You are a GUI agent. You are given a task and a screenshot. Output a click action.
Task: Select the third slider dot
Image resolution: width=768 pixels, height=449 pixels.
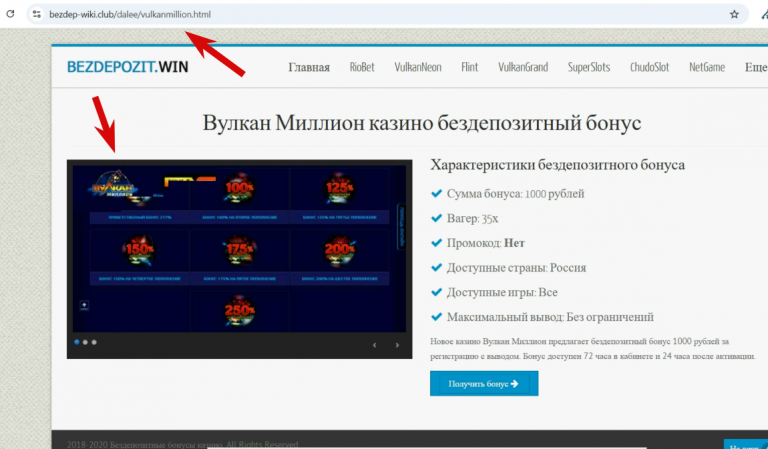94,342
